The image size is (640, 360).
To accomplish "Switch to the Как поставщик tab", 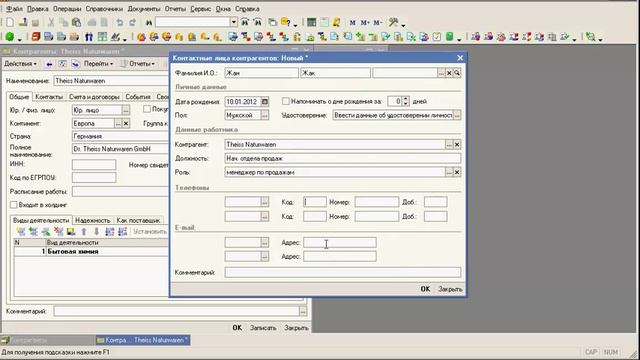I will [138, 220].
